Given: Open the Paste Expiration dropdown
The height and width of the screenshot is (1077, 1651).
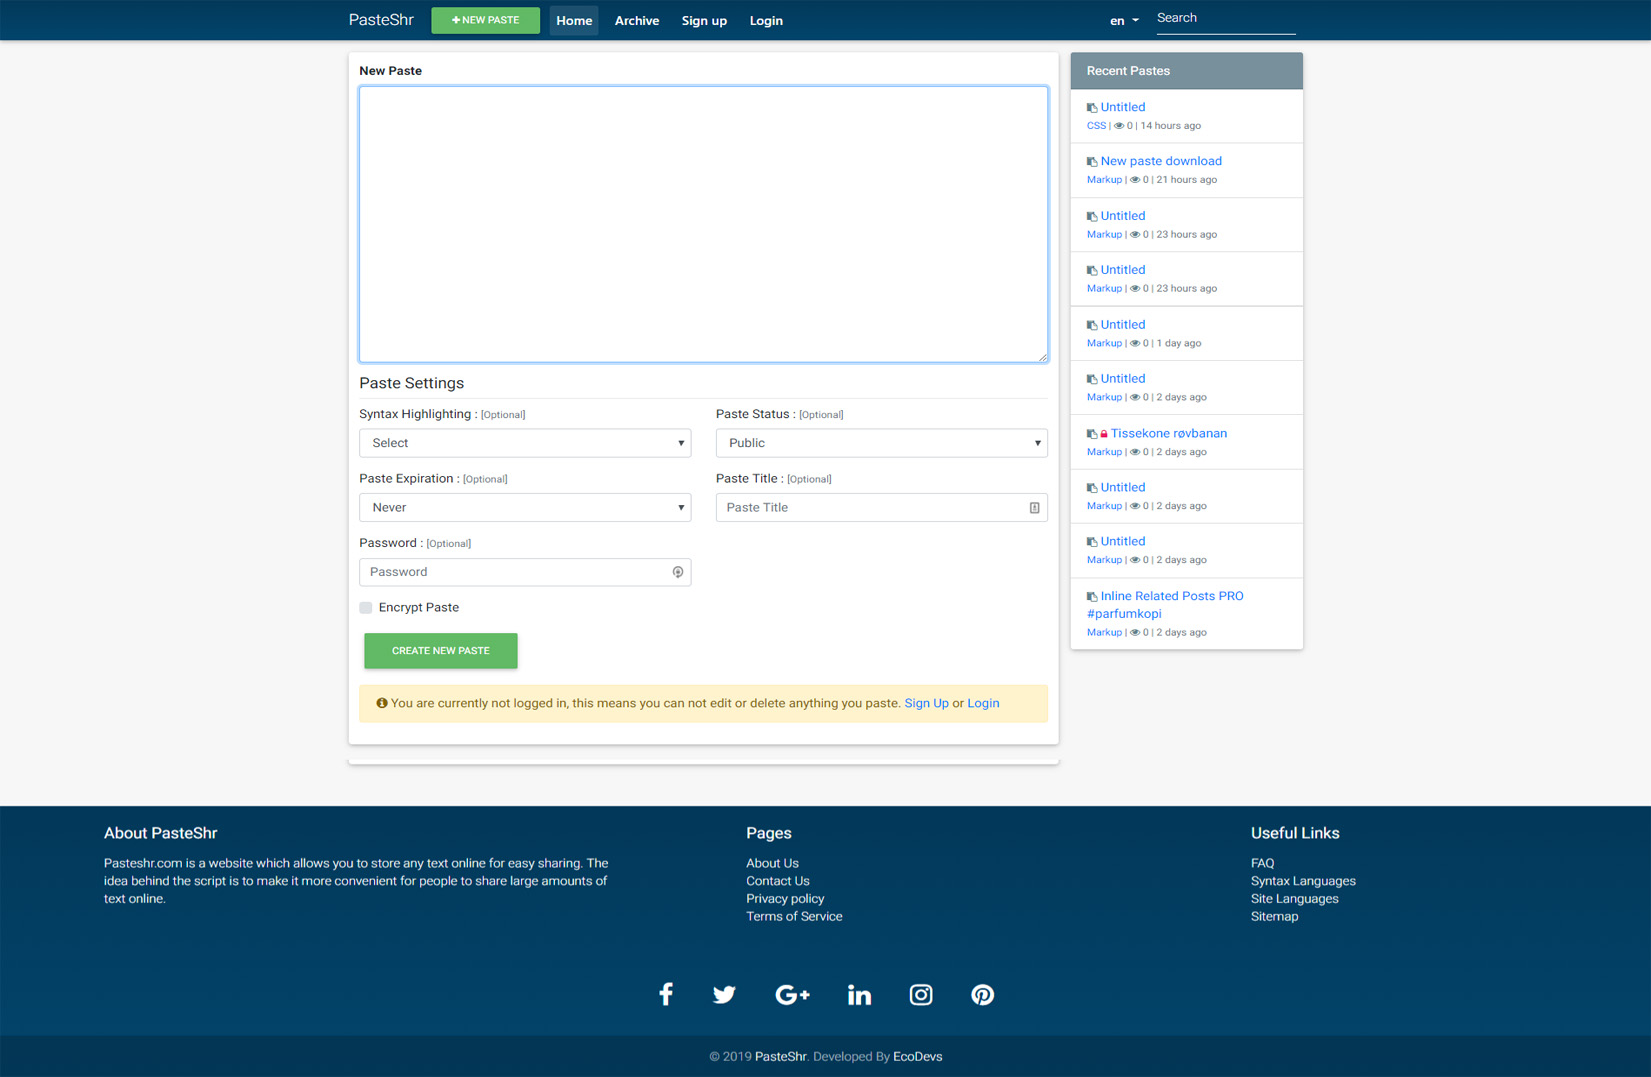Looking at the screenshot, I should pos(525,508).
